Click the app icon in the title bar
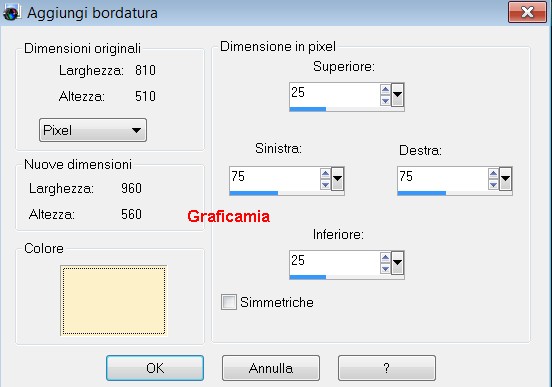Image resolution: width=552 pixels, height=387 pixels. pos(12,12)
